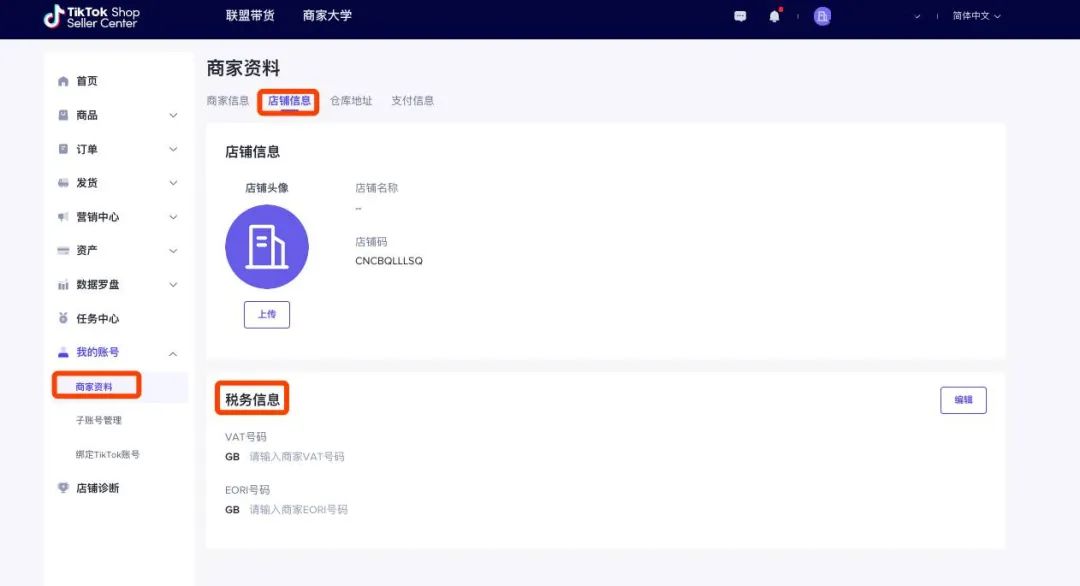Expand the 资产 assets menu
1080x586 pixels.
172,251
